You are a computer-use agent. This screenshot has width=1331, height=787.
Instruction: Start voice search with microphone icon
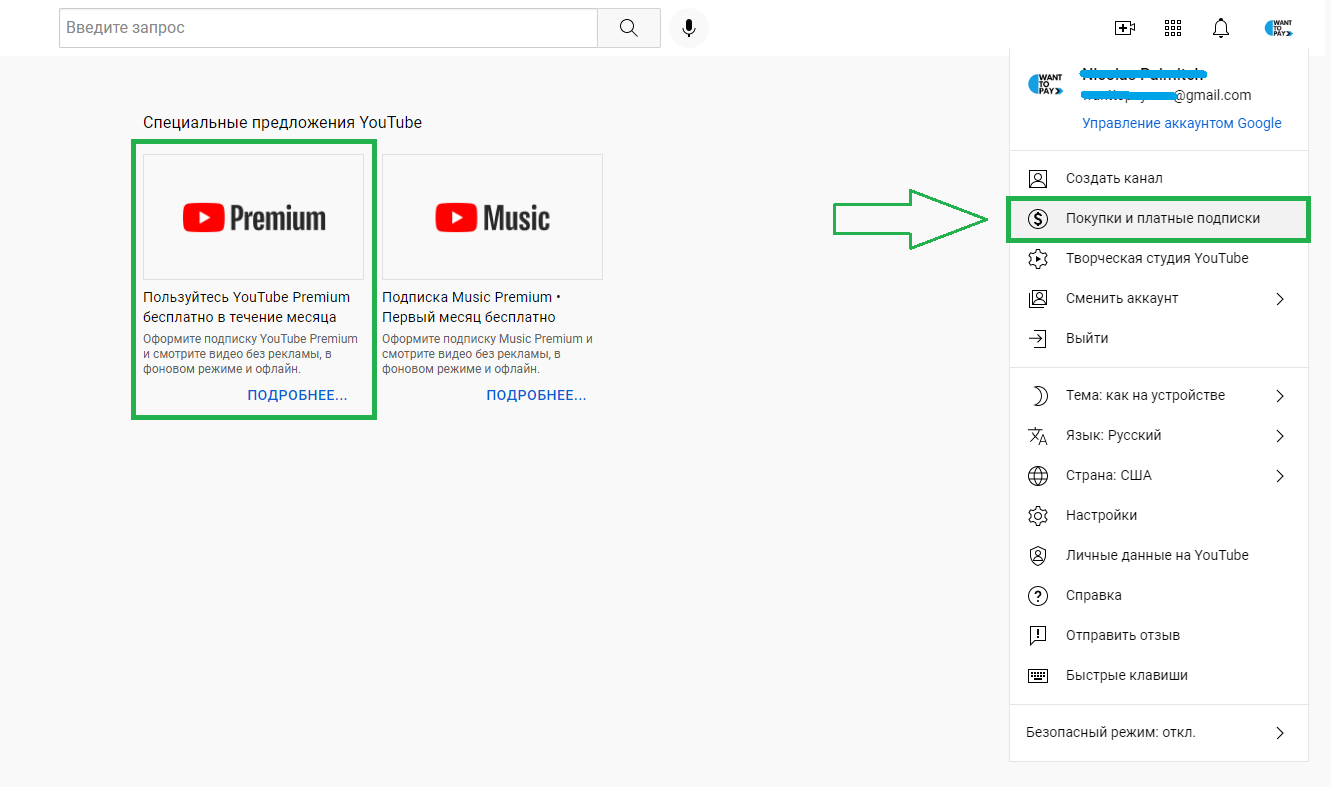(x=689, y=28)
